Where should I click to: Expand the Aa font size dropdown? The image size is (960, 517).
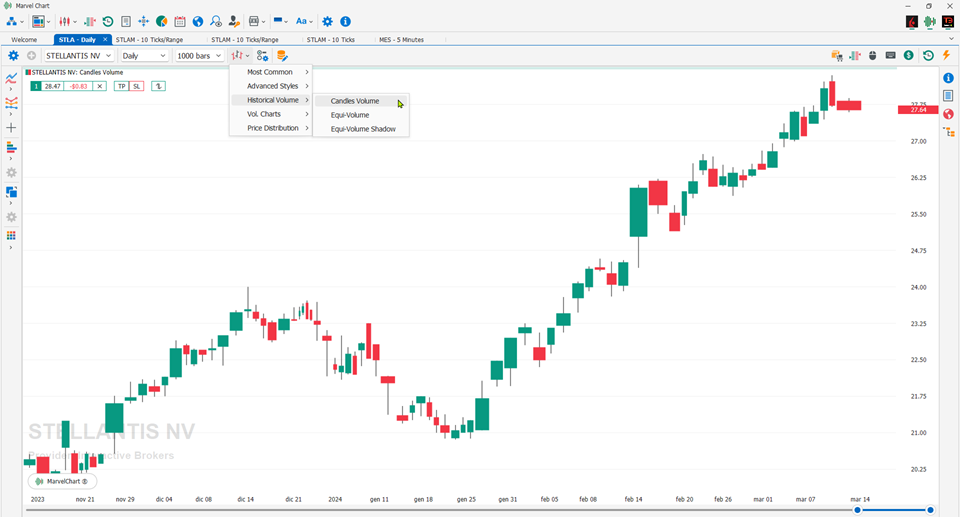coord(304,21)
